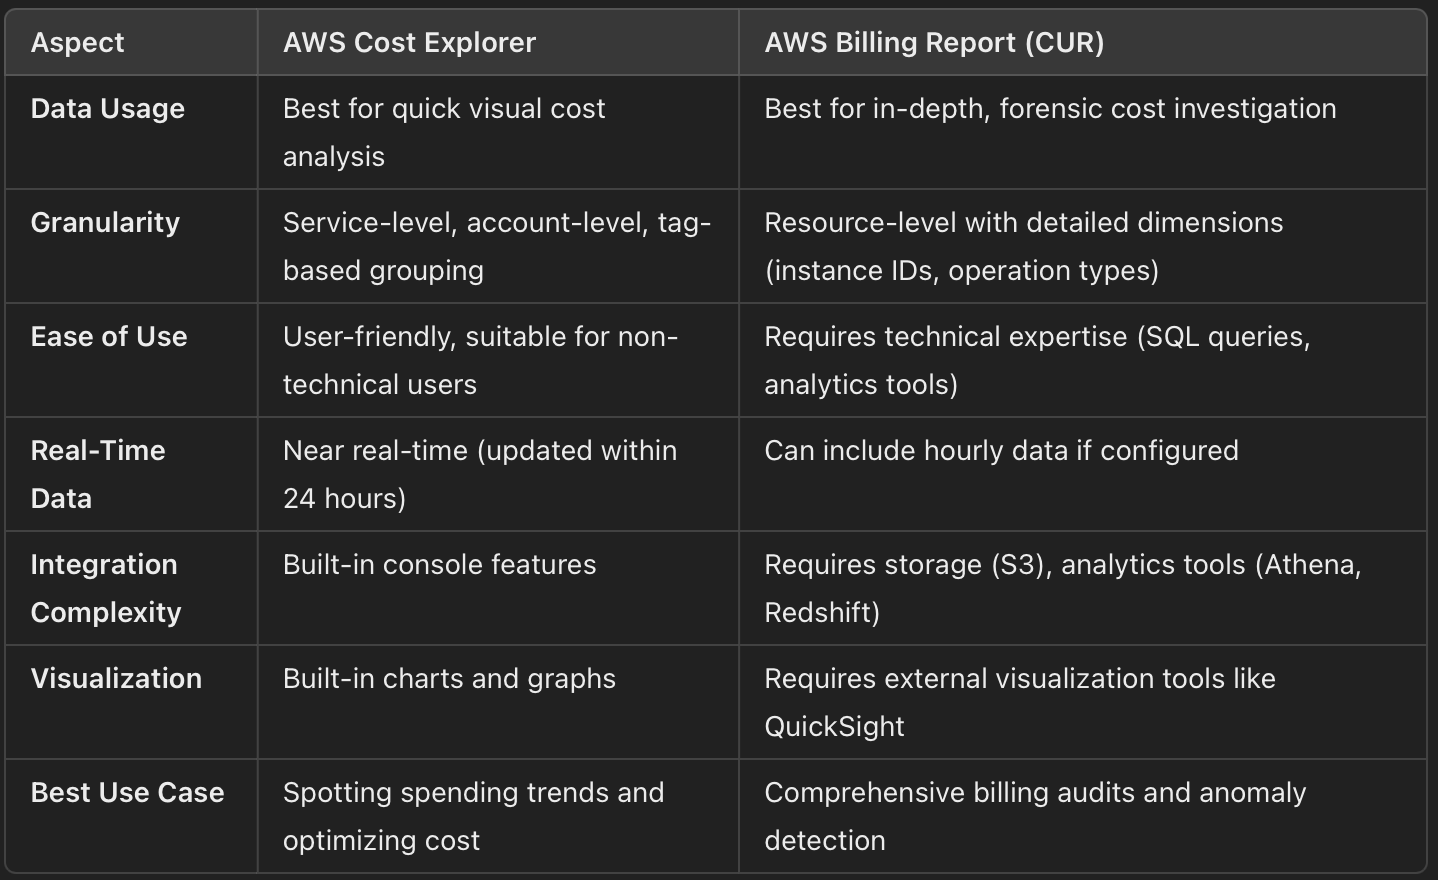This screenshot has width=1438, height=880.
Task: Click 'Service-level, account-level, tag-based grouping' cell
Action: pyautogui.click(x=497, y=246)
